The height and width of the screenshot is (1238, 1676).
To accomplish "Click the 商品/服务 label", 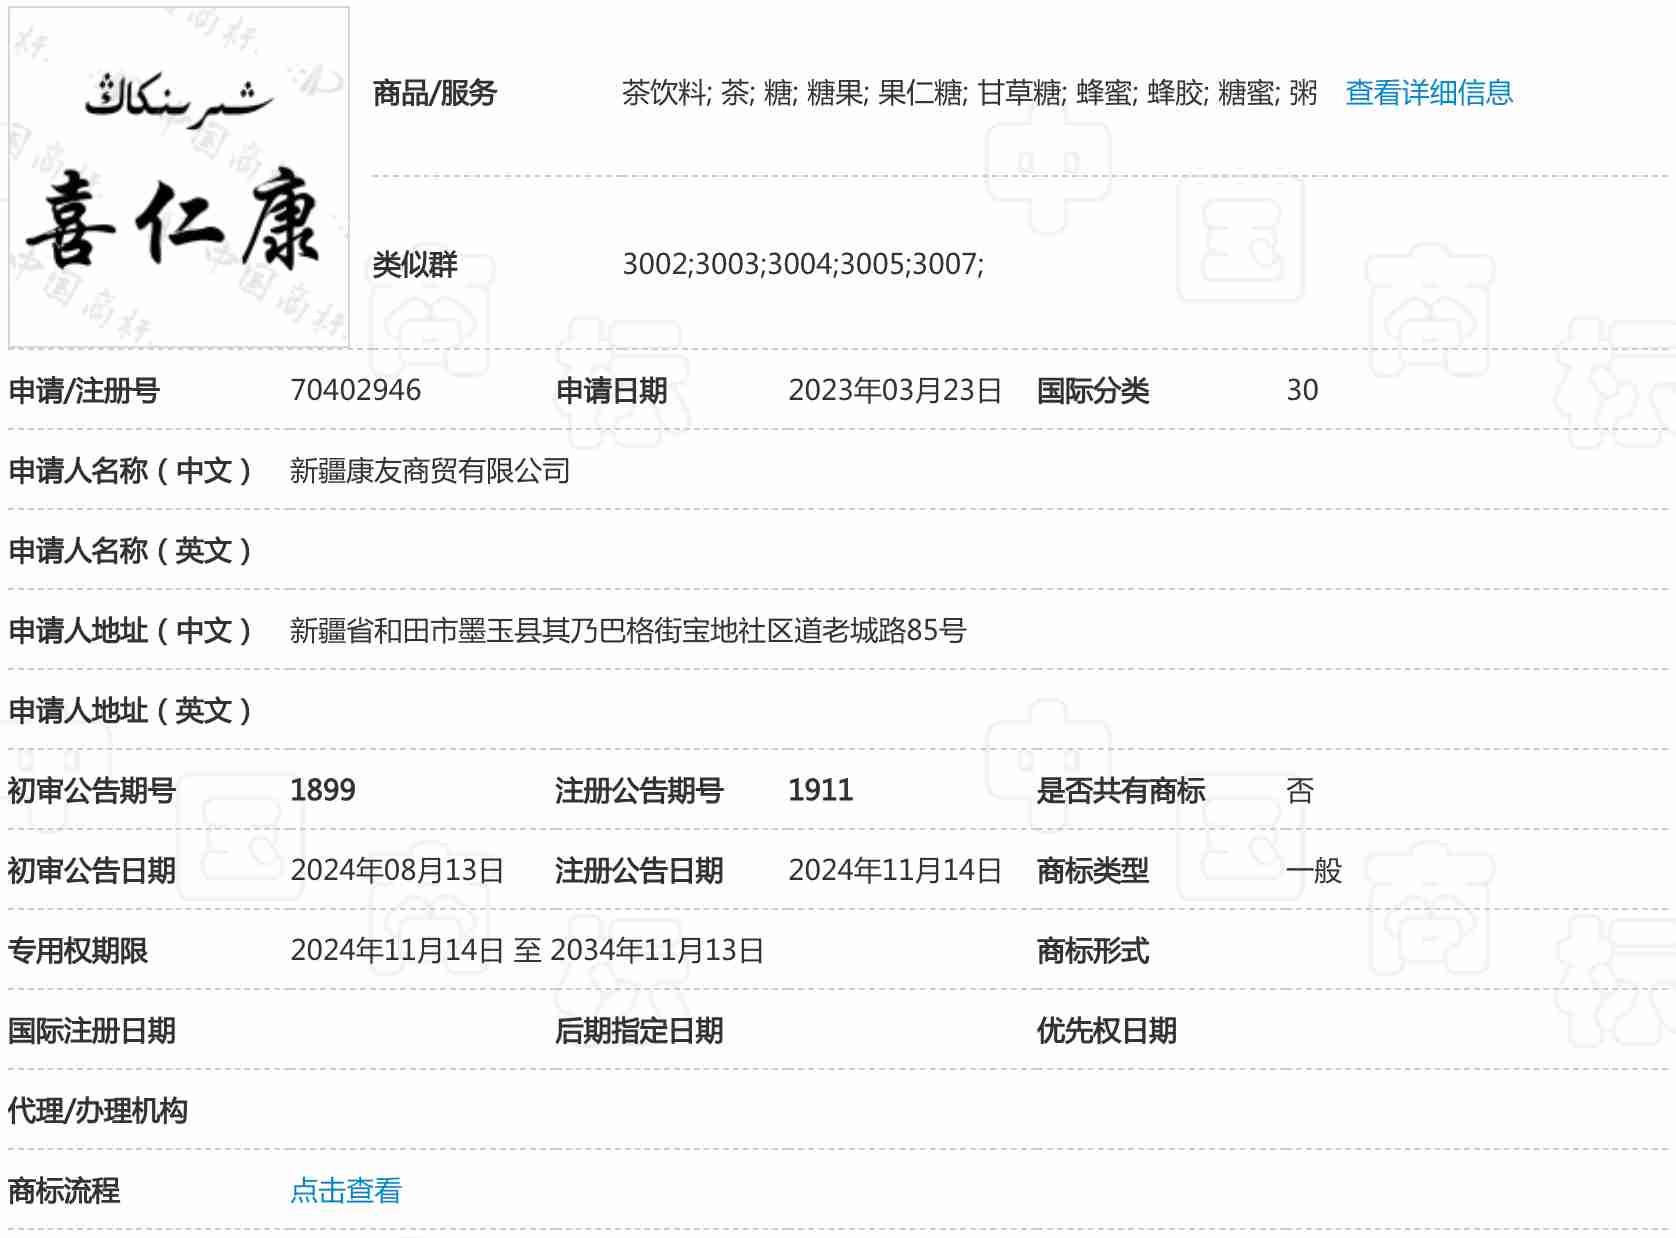I will tap(434, 93).
